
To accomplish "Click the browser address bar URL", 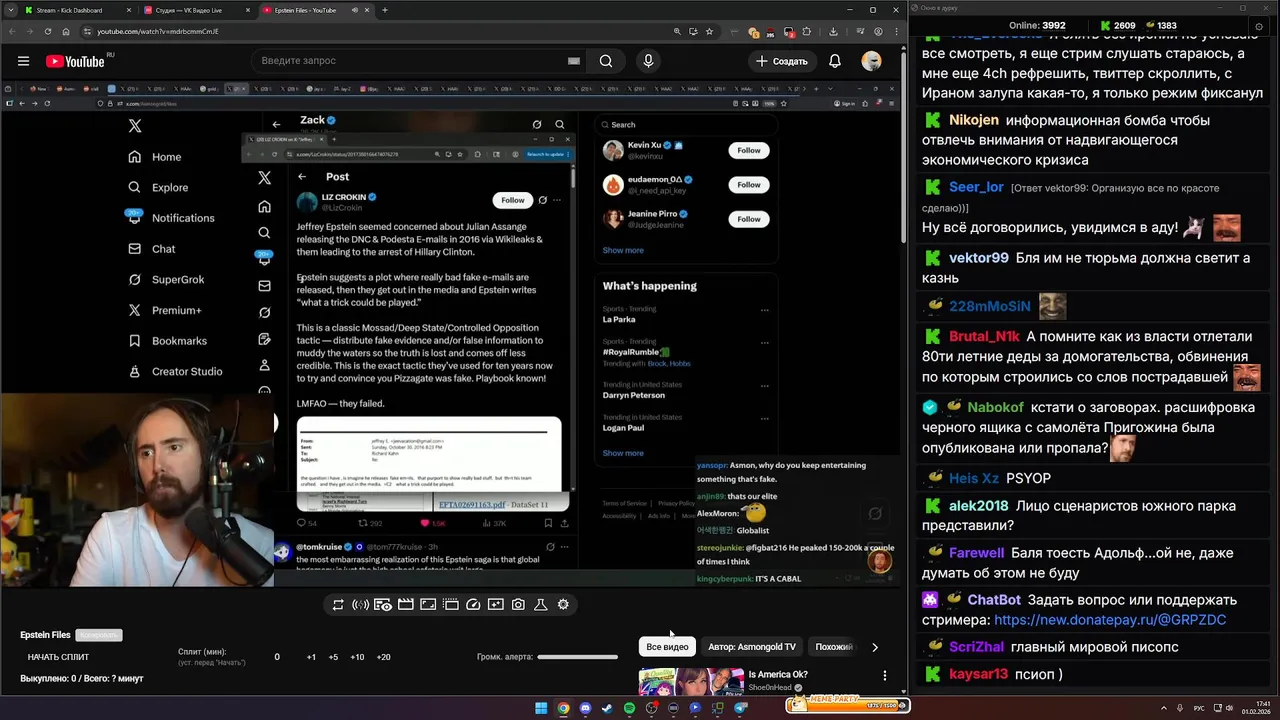I will click(x=157, y=31).
